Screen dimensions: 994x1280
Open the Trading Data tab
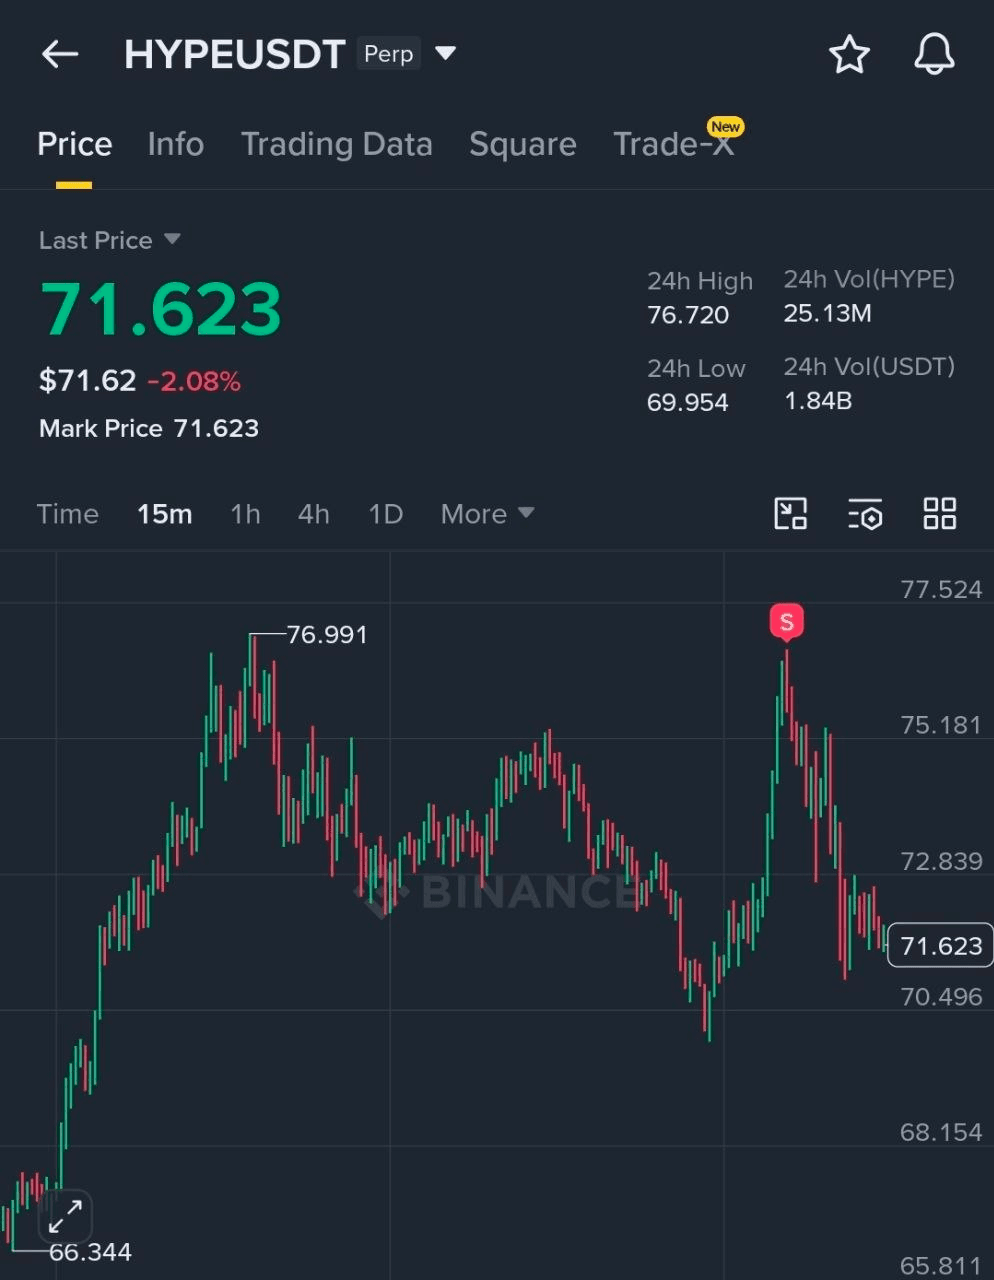coord(337,144)
